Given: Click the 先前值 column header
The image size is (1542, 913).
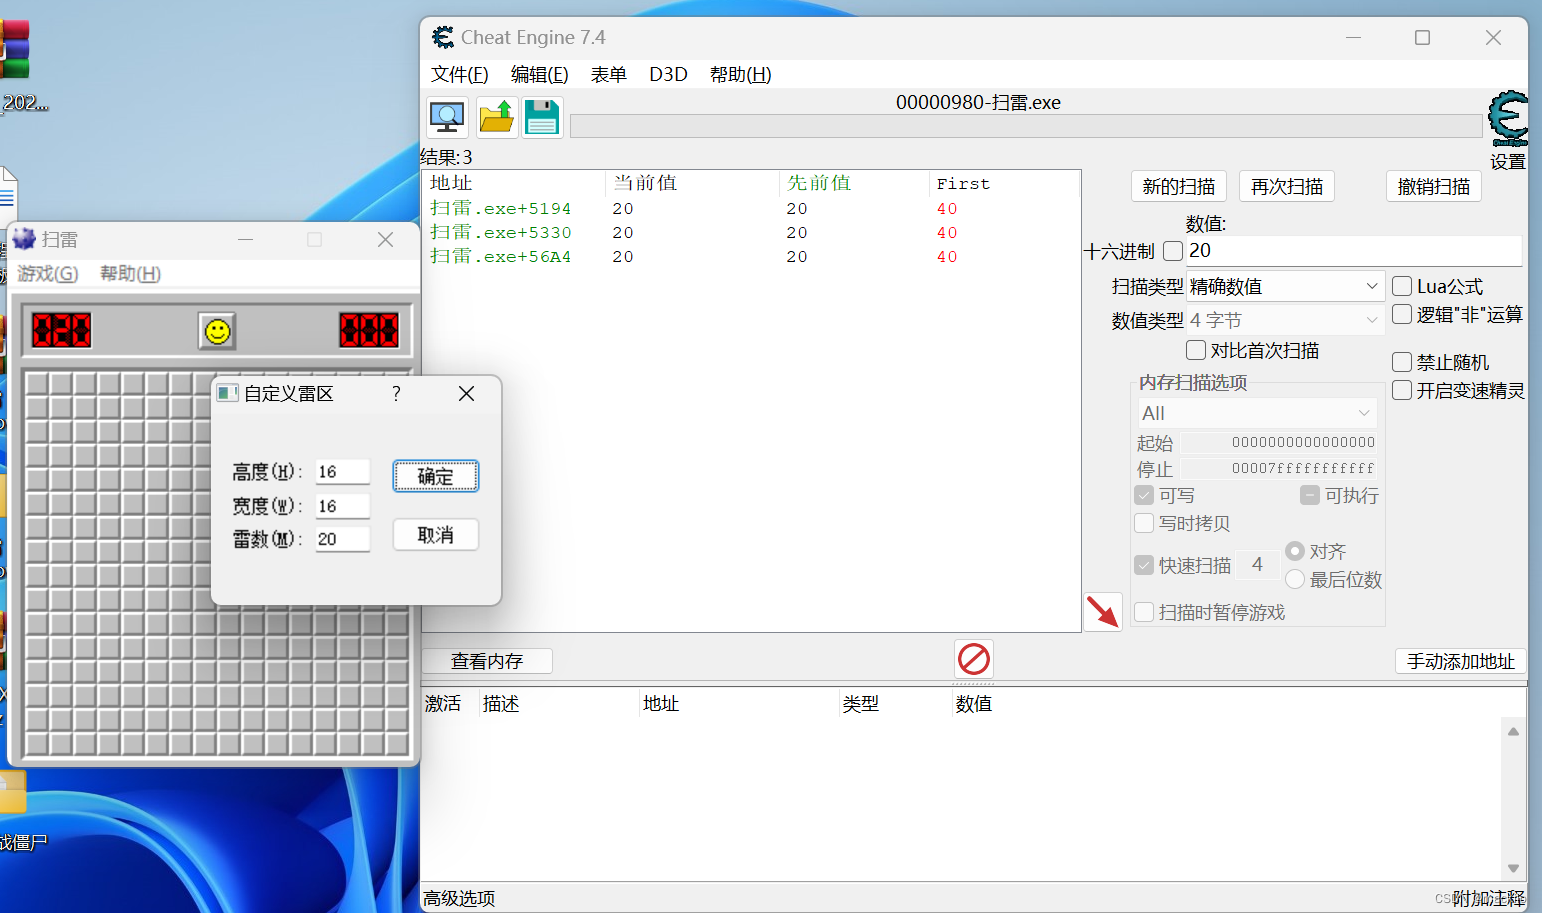Looking at the screenshot, I should pos(854,183).
